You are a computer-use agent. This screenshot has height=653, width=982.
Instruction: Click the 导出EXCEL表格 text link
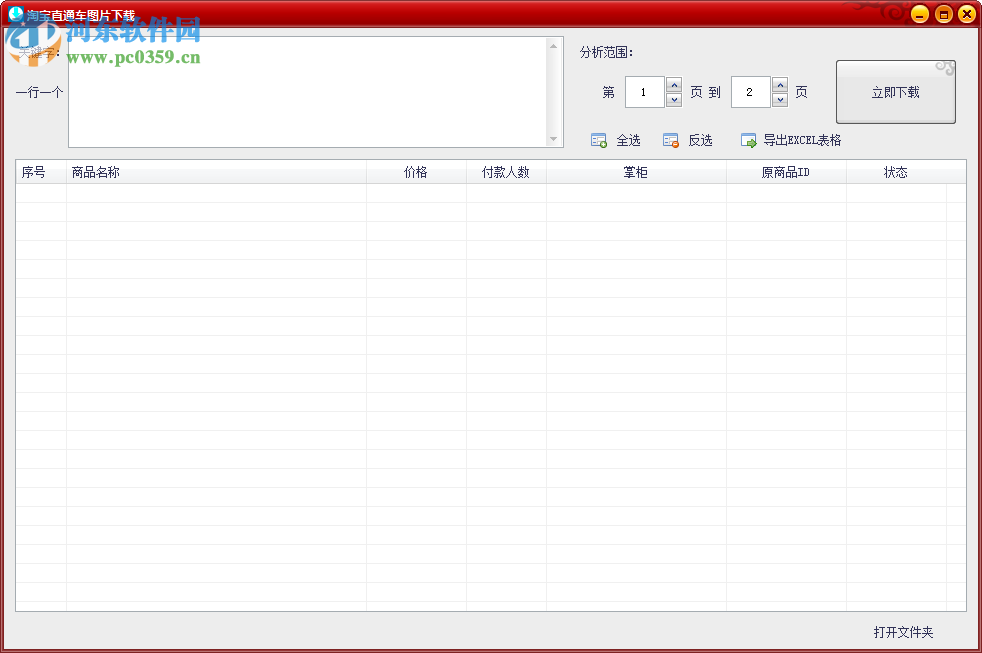point(802,140)
